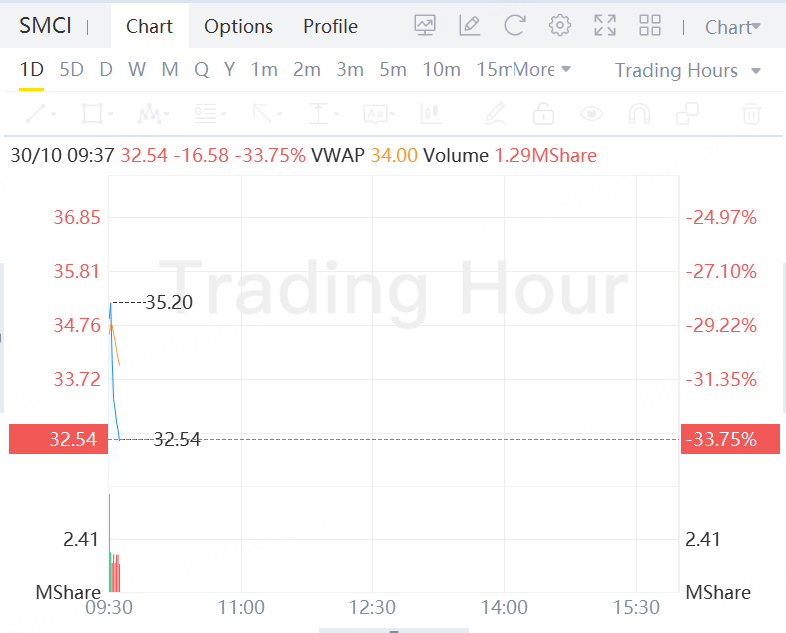Screen dimensions: 786x633
Task: Open the More timeframes dropdown
Action: tap(542, 70)
